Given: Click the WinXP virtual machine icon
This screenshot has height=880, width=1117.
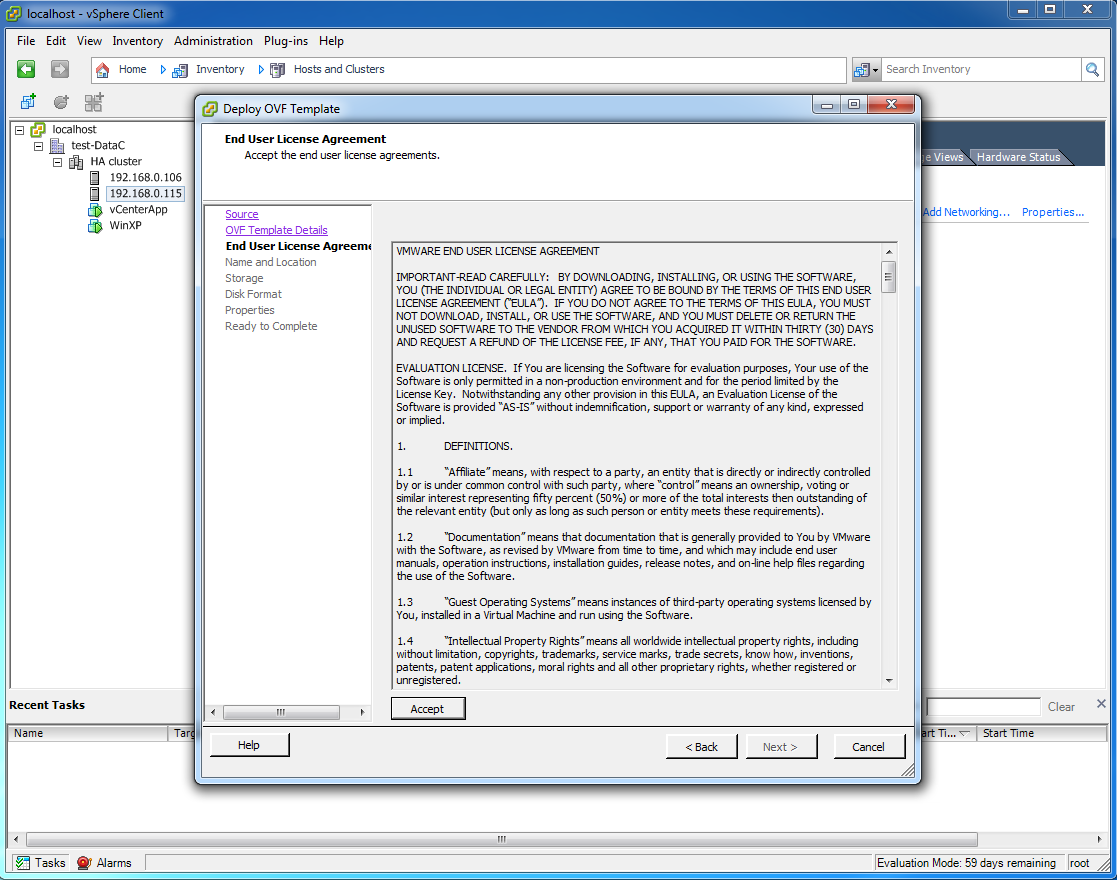Looking at the screenshot, I should [95, 226].
